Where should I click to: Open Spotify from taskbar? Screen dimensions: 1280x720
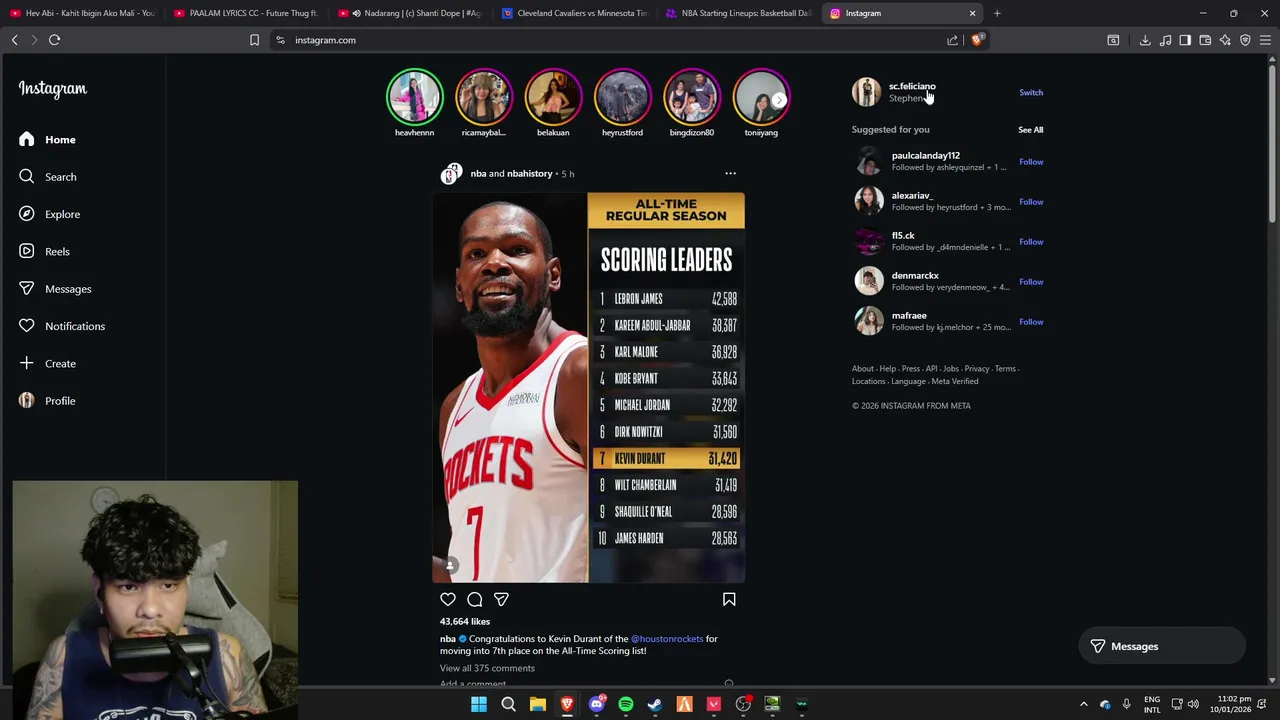(x=626, y=705)
